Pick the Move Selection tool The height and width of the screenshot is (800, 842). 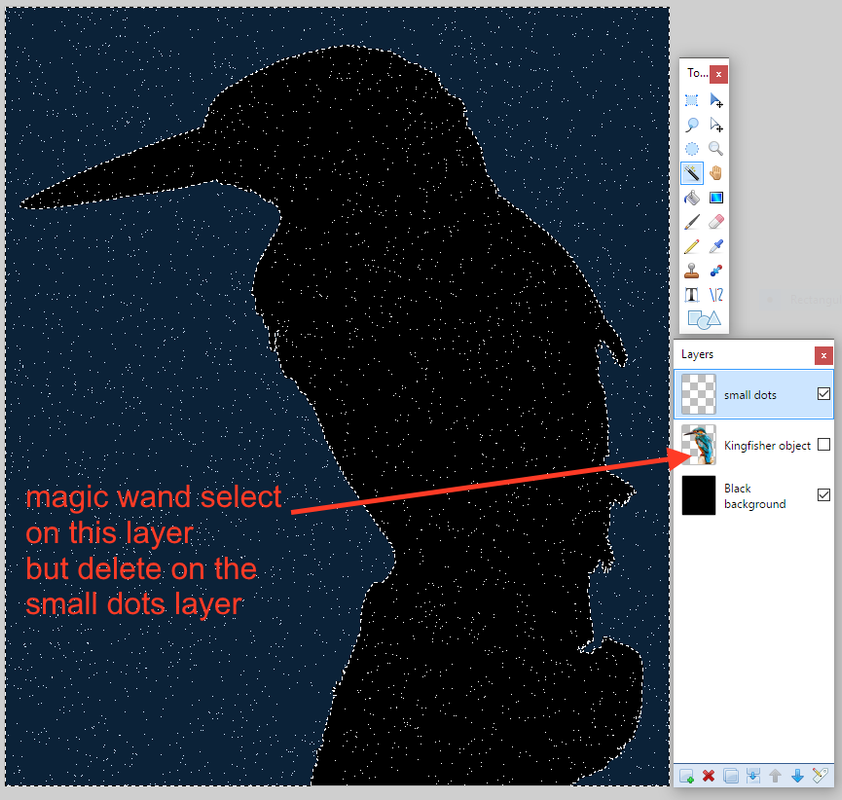716,125
